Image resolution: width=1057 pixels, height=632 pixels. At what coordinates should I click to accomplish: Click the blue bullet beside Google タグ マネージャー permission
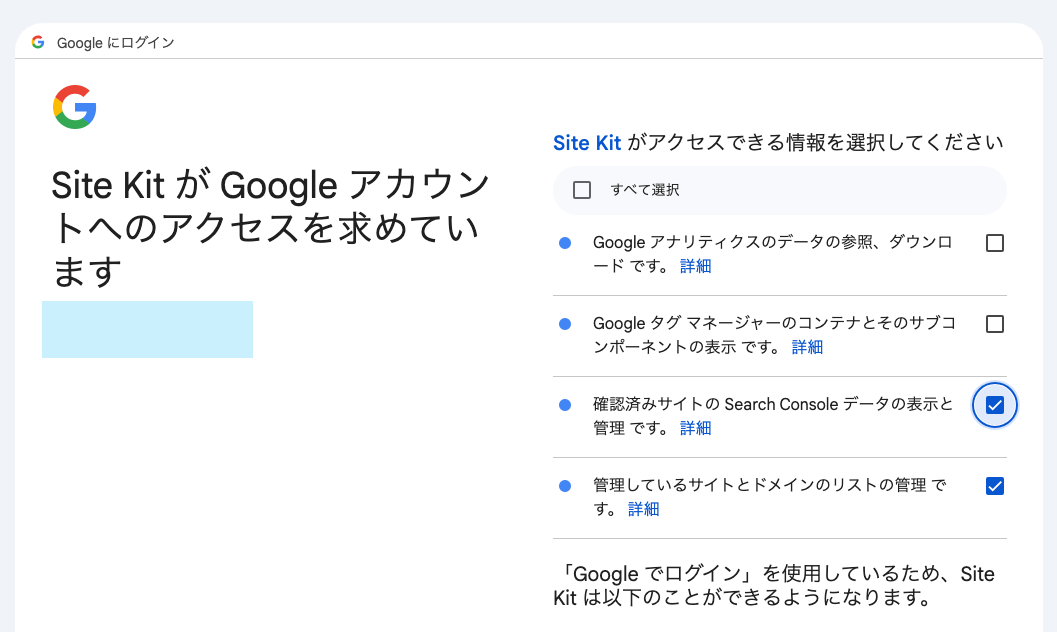pos(565,324)
